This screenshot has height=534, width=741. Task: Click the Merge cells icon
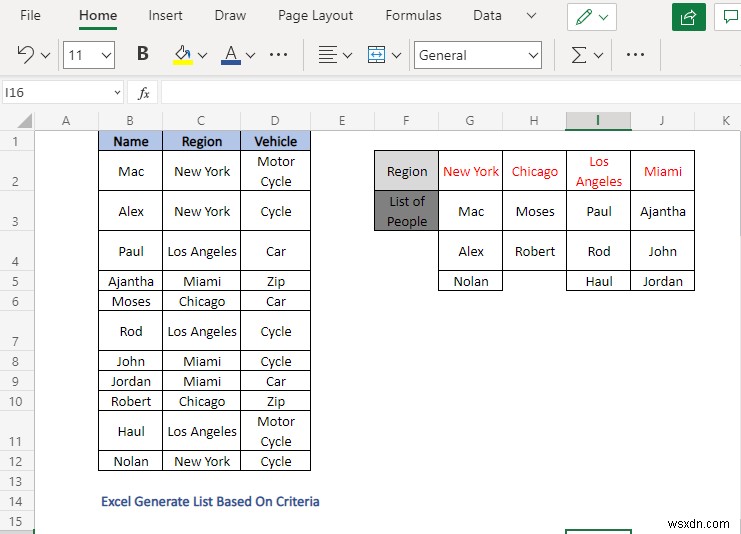tap(376, 55)
